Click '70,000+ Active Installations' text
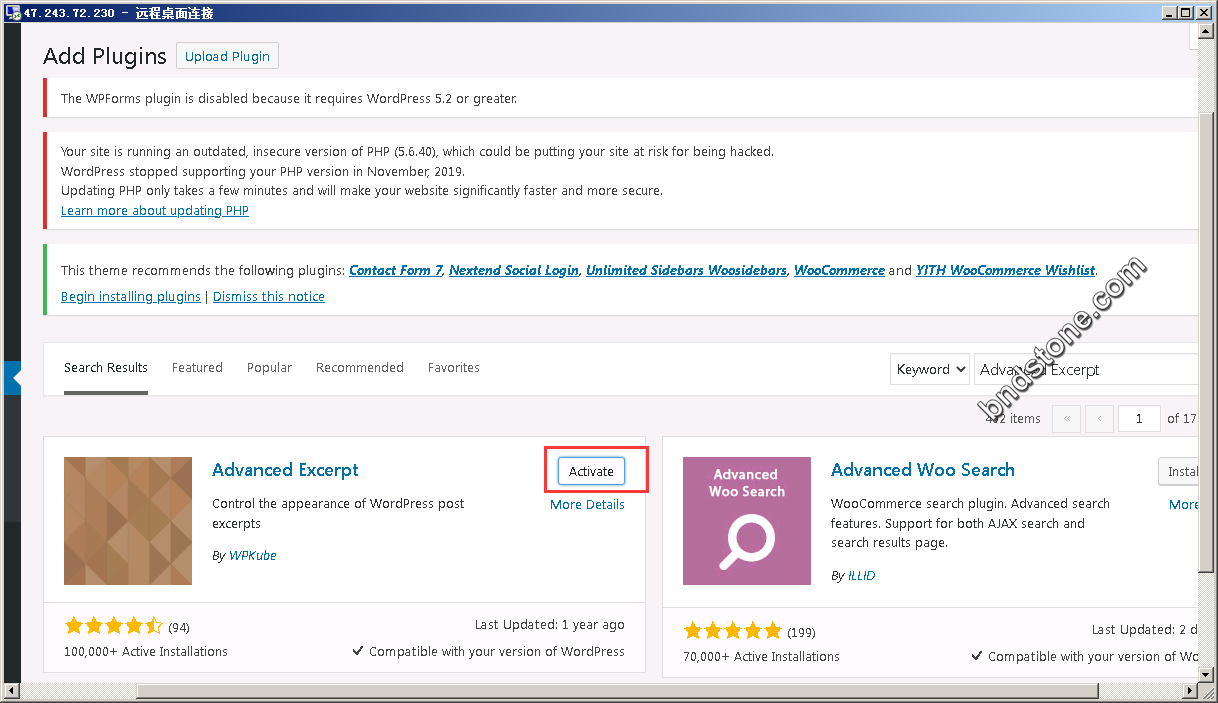This screenshot has height=703, width=1218. pyautogui.click(x=762, y=657)
